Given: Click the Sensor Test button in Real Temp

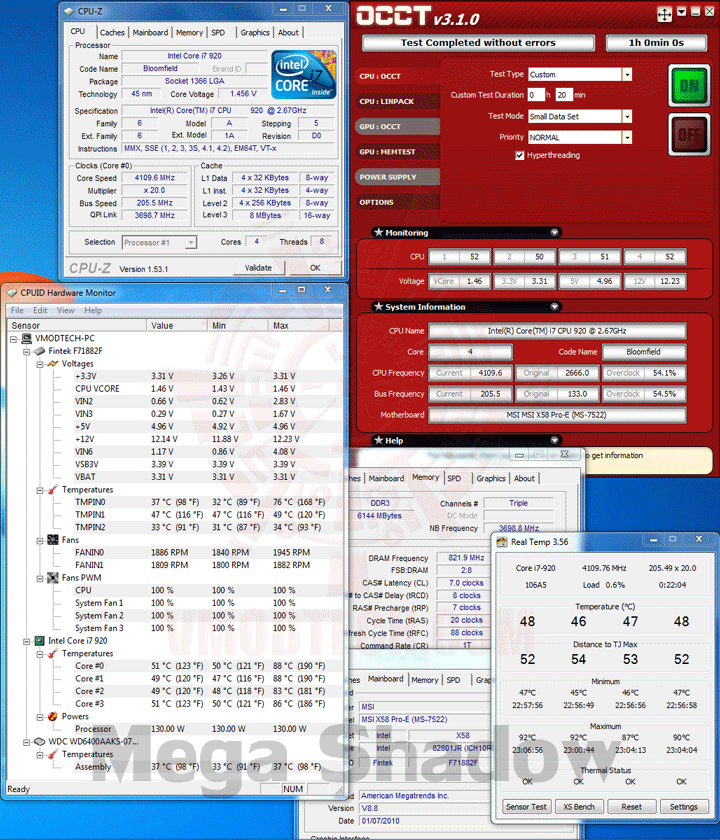Looking at the screenshot, I should pos(526,807).
